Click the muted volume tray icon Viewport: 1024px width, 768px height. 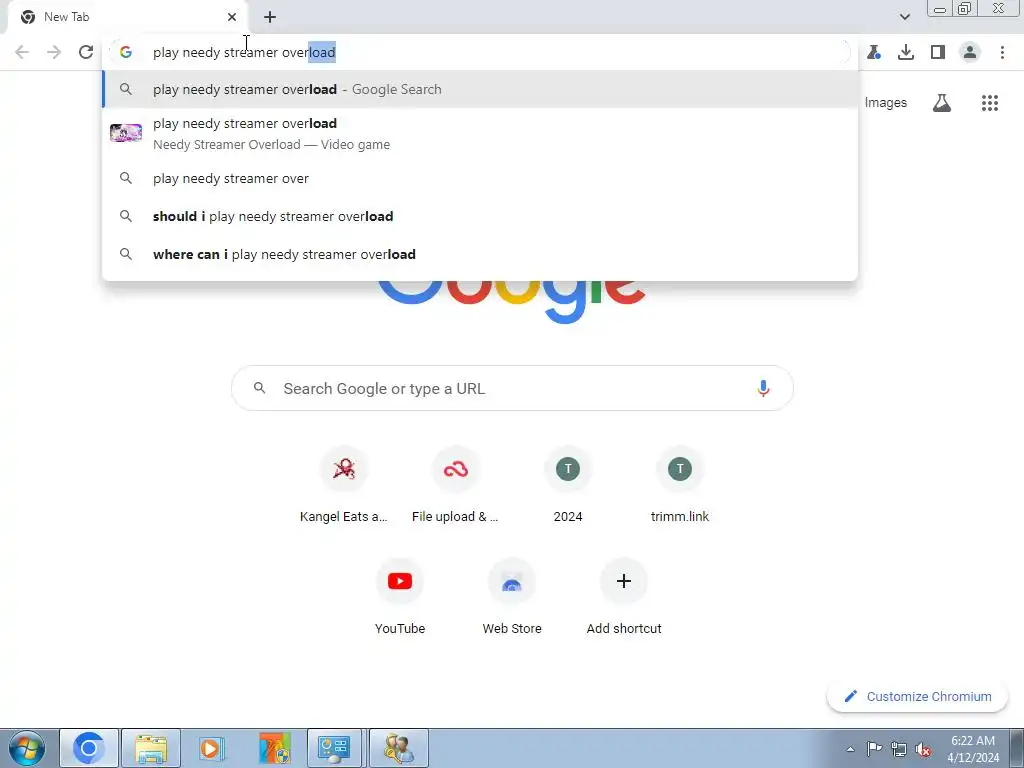pyautogui.click(x=923, y=749)
